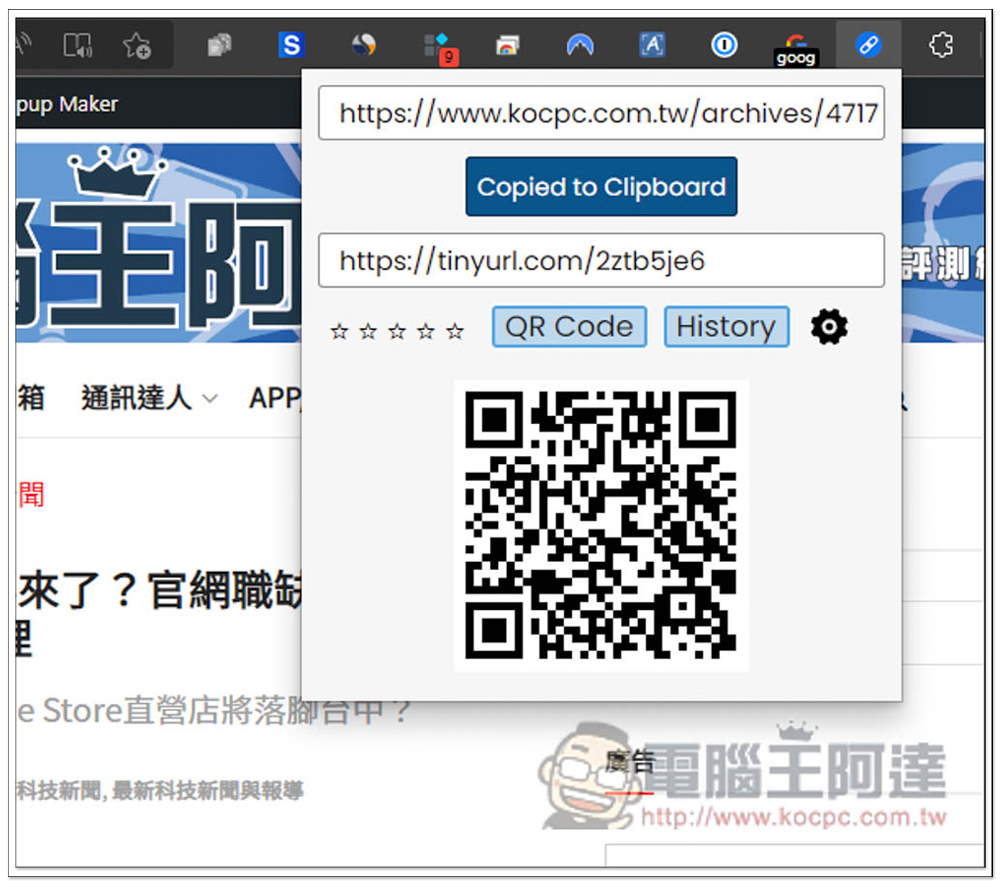Toggle the URL shortener link extension icon
The width and height of the screenshot is (1000, 887).
[868, 45]
